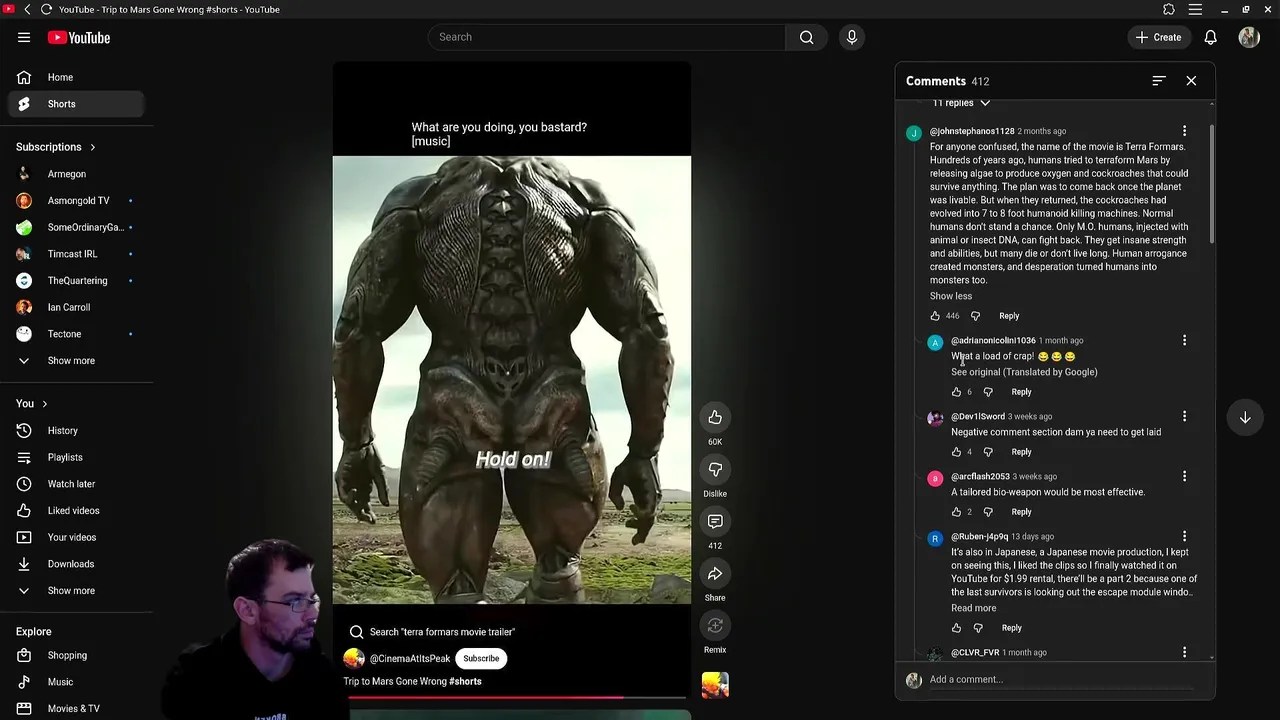The width and height of the screenshot is (1280, 720).
Task: Search 'terra formars movie trailer' suggestion
Action: click(432, 632)
